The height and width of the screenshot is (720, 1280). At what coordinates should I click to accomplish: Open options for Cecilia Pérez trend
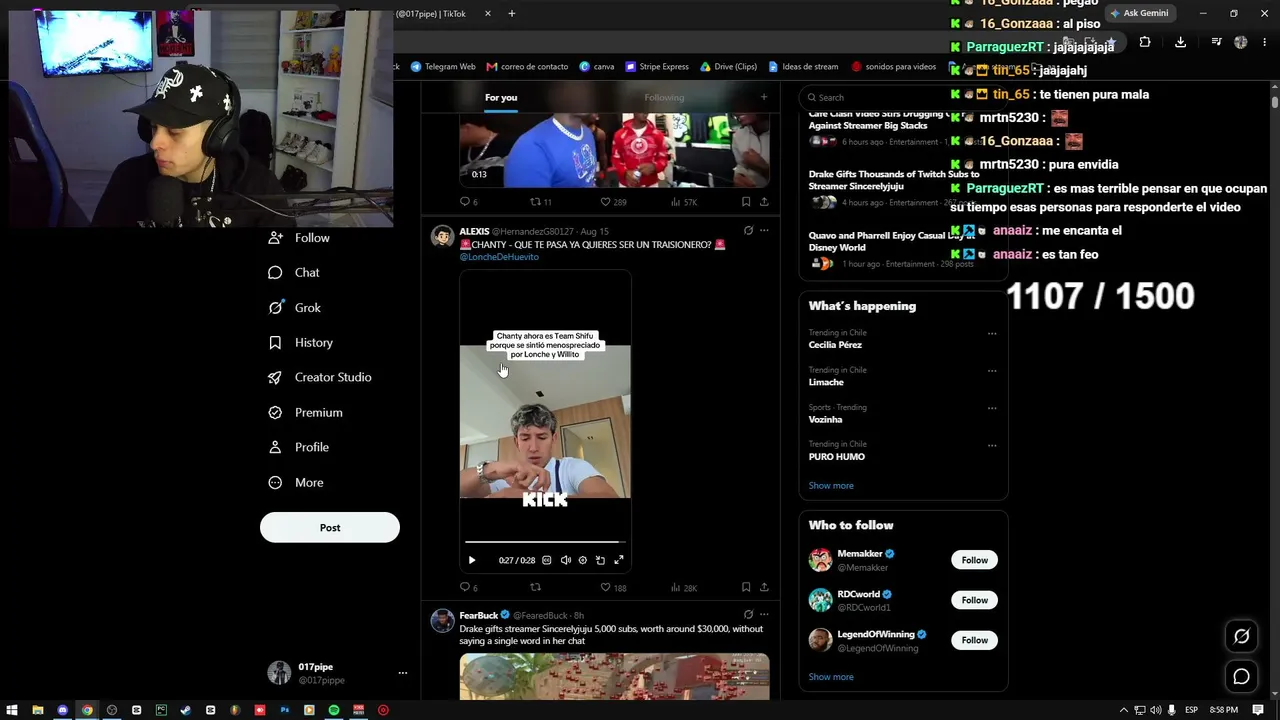click(x=992, y=334)
